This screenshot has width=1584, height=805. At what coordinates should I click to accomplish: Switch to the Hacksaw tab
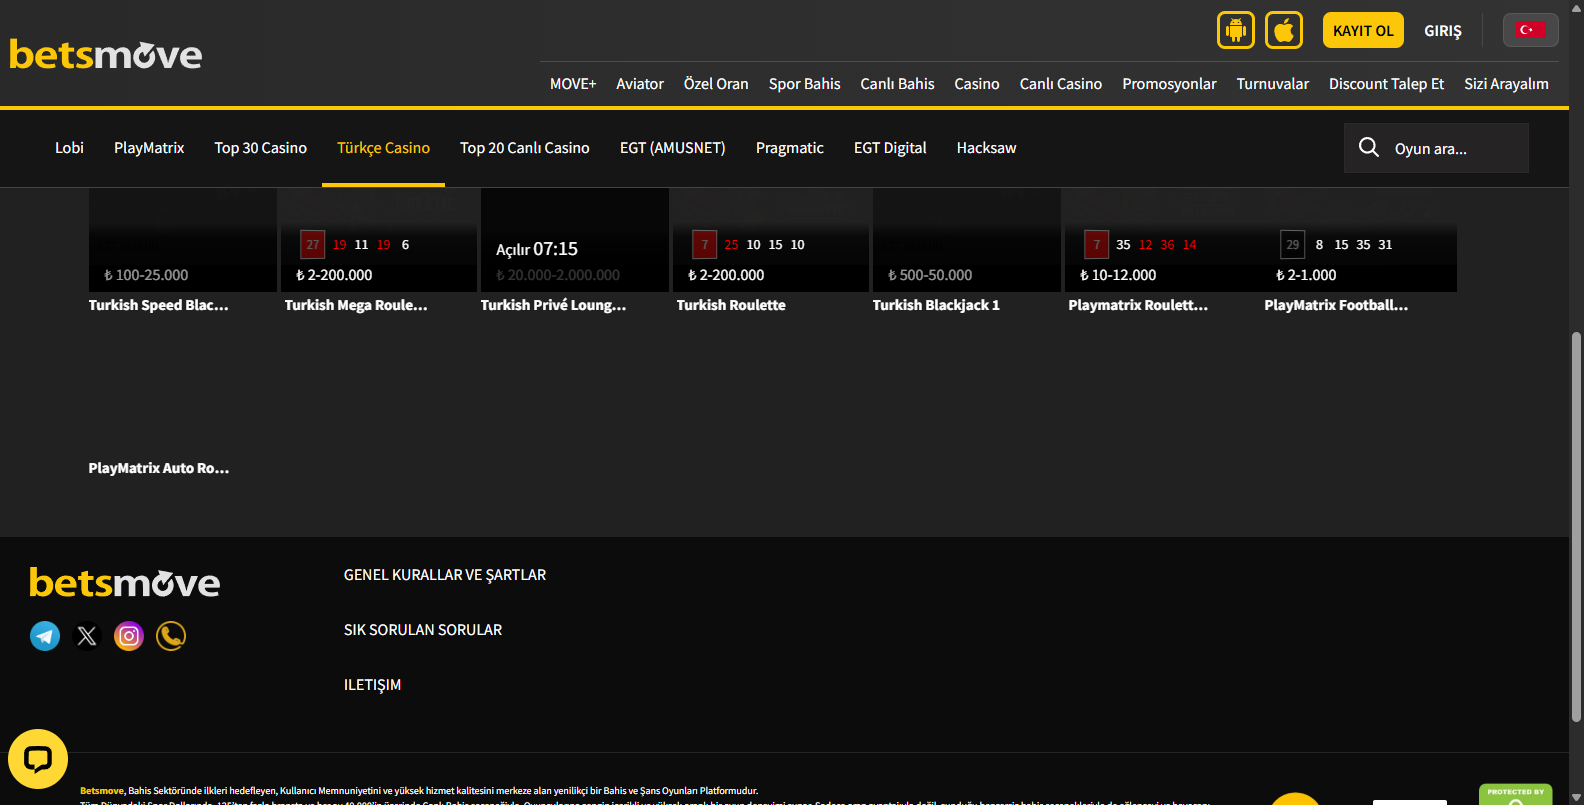click(987, 148)
